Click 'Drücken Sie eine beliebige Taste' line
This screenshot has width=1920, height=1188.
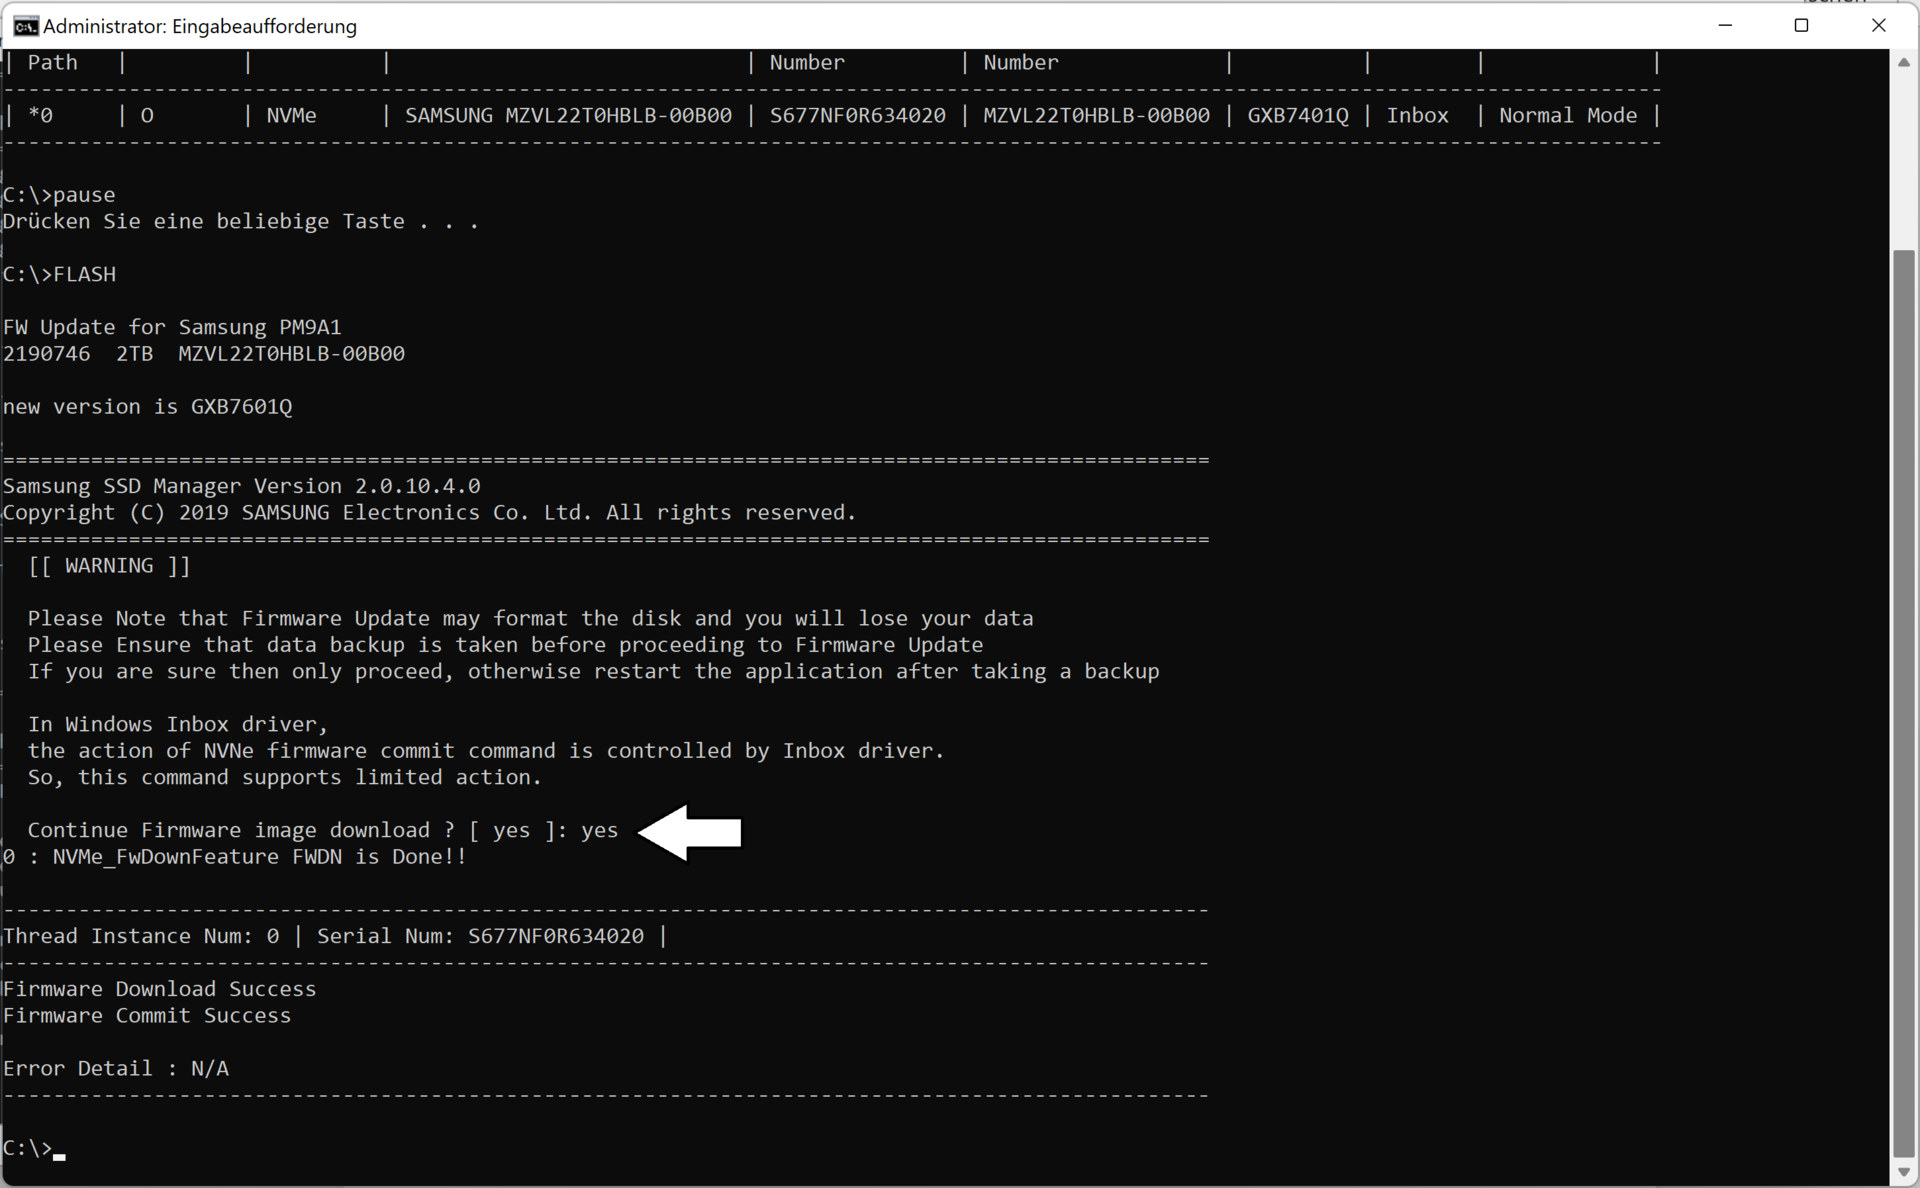tap(240, 222)
